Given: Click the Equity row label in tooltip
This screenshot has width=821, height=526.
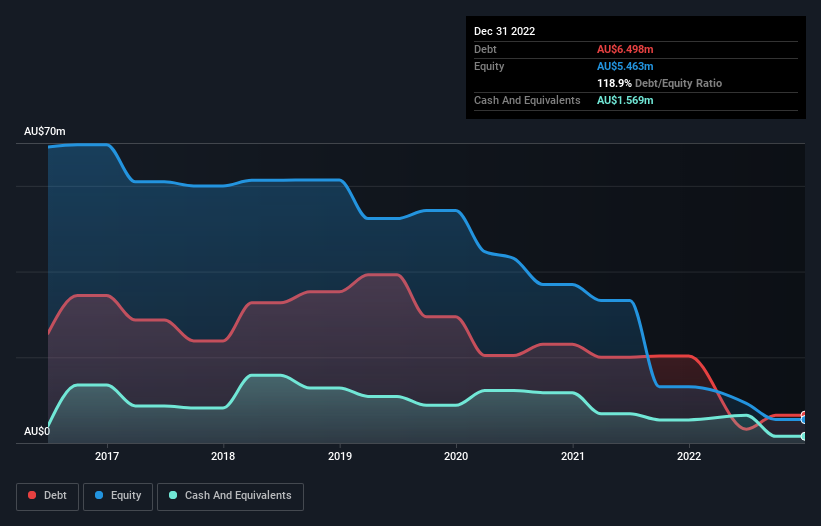Looking at the screenshot, I should pyautogui.click(x=489, y=66).
